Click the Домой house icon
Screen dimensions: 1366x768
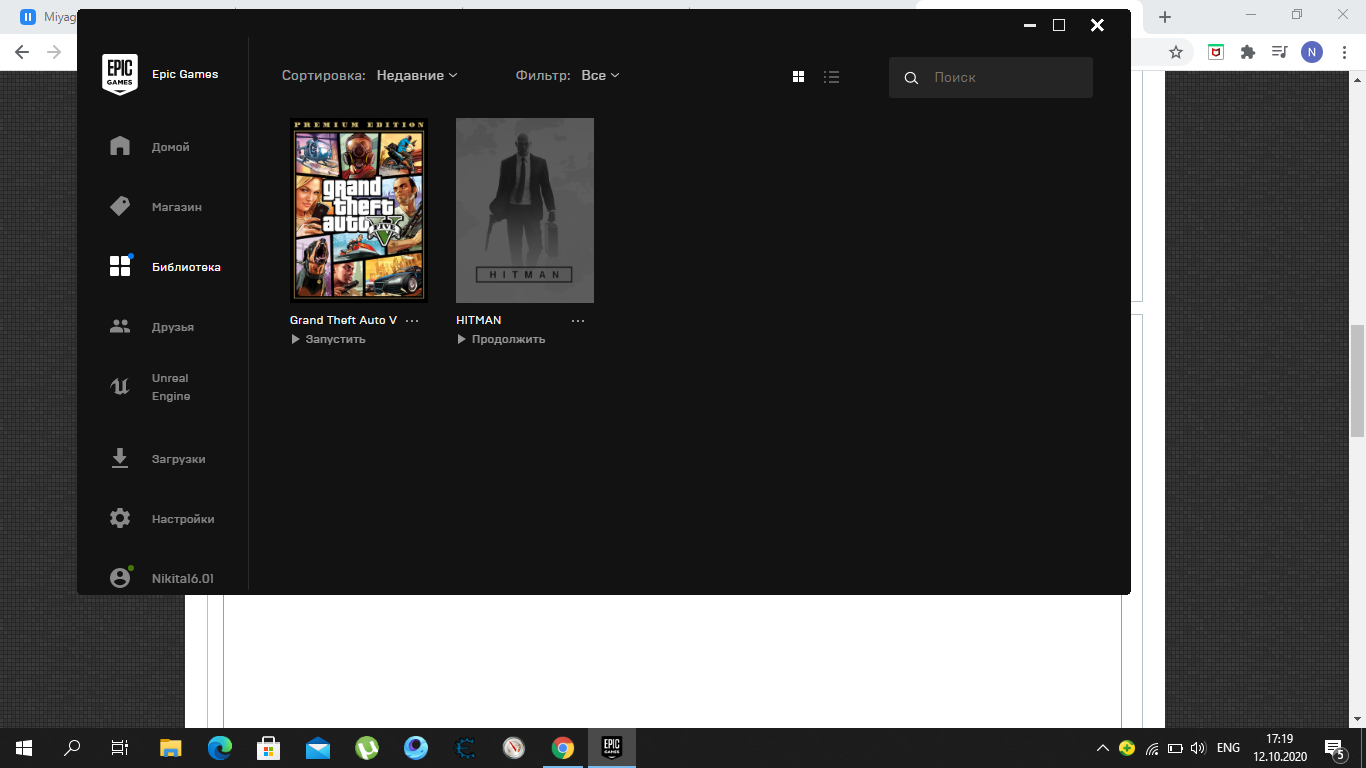click(x=120, y=146)
